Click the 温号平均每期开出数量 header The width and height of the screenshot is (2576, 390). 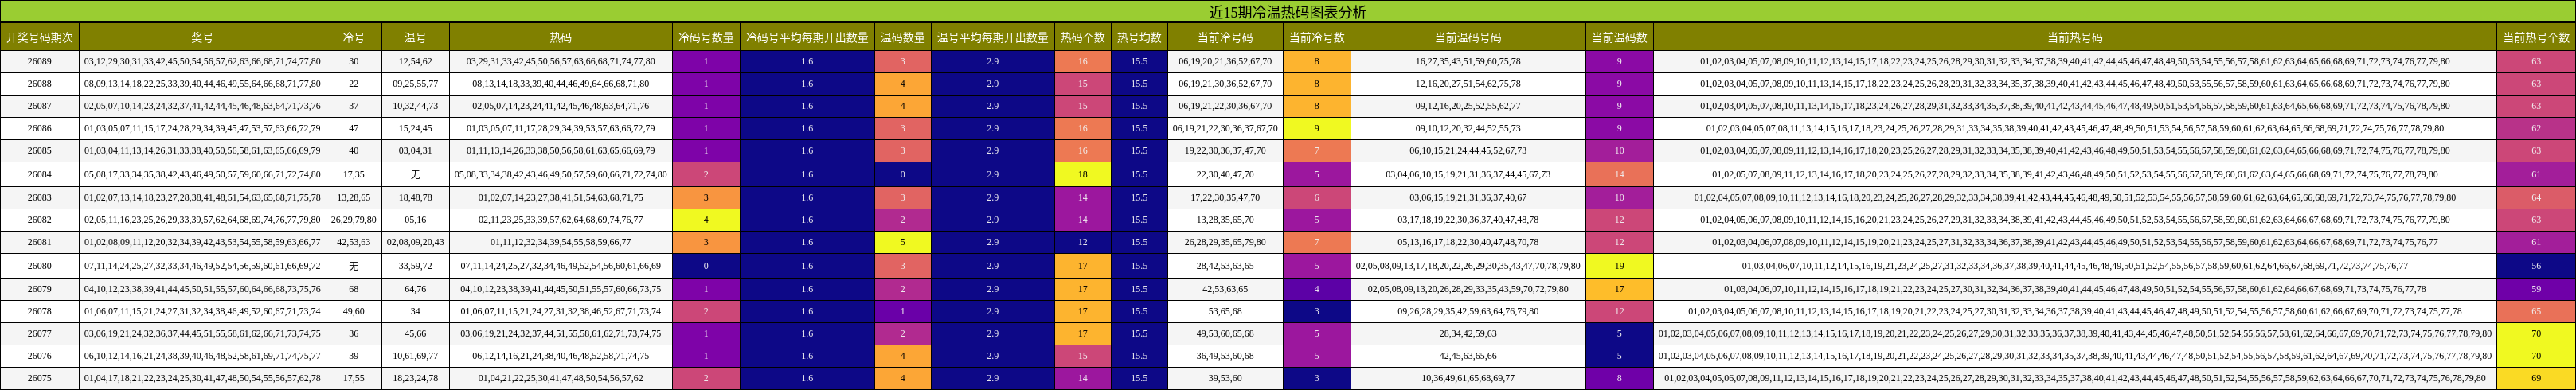coord(992,38)
